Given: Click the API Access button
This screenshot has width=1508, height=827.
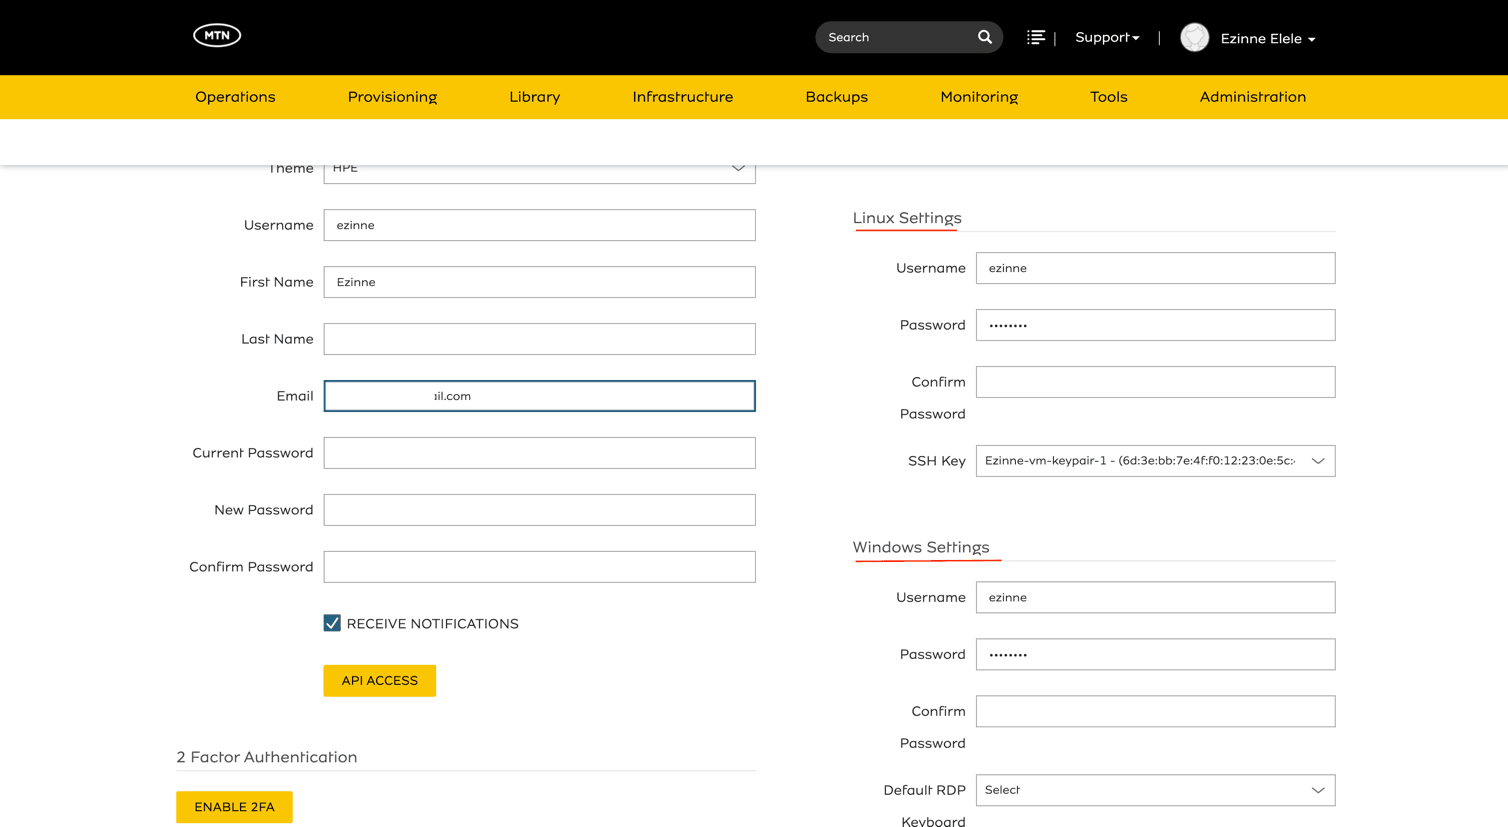Looking at the screenshot, I should 379,681.
